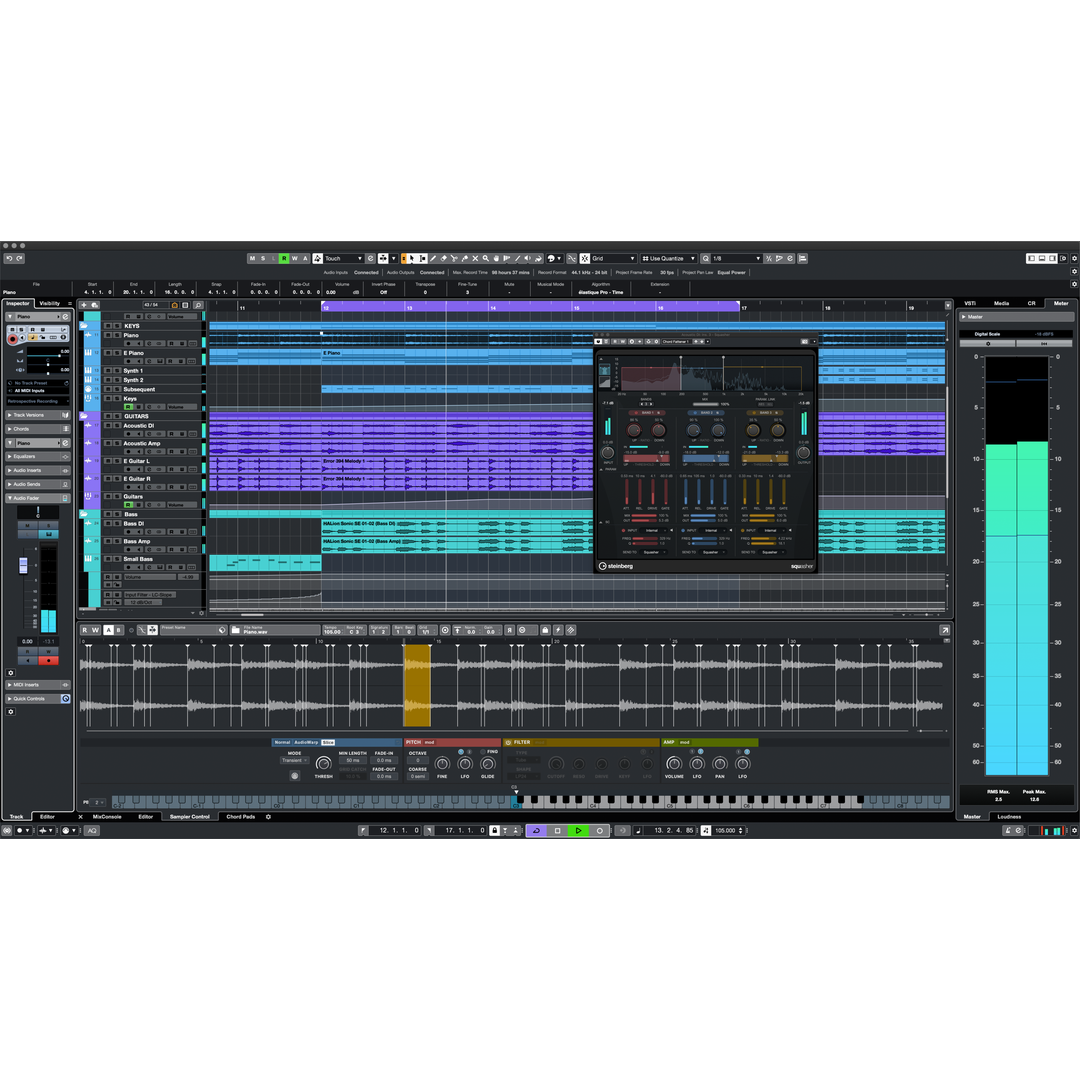Switch to the Visibility tab

point(50,303)
